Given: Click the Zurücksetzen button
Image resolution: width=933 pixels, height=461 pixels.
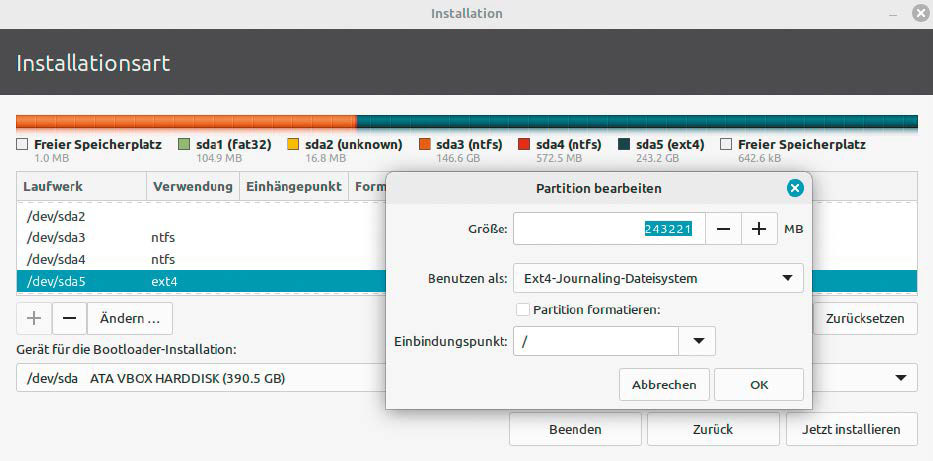Looking at the screenshot, I should tap(865, 318).
